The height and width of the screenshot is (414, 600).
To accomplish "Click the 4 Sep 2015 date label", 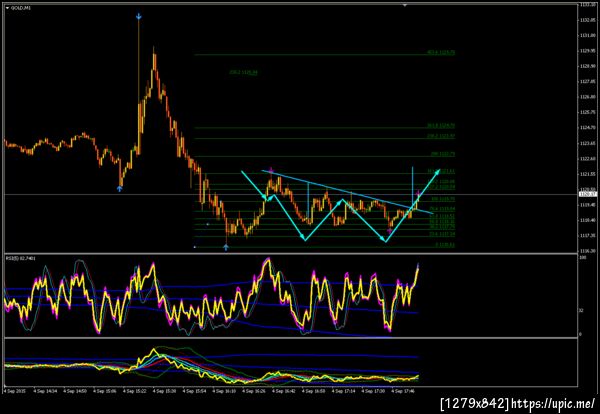I will [13, 391].
